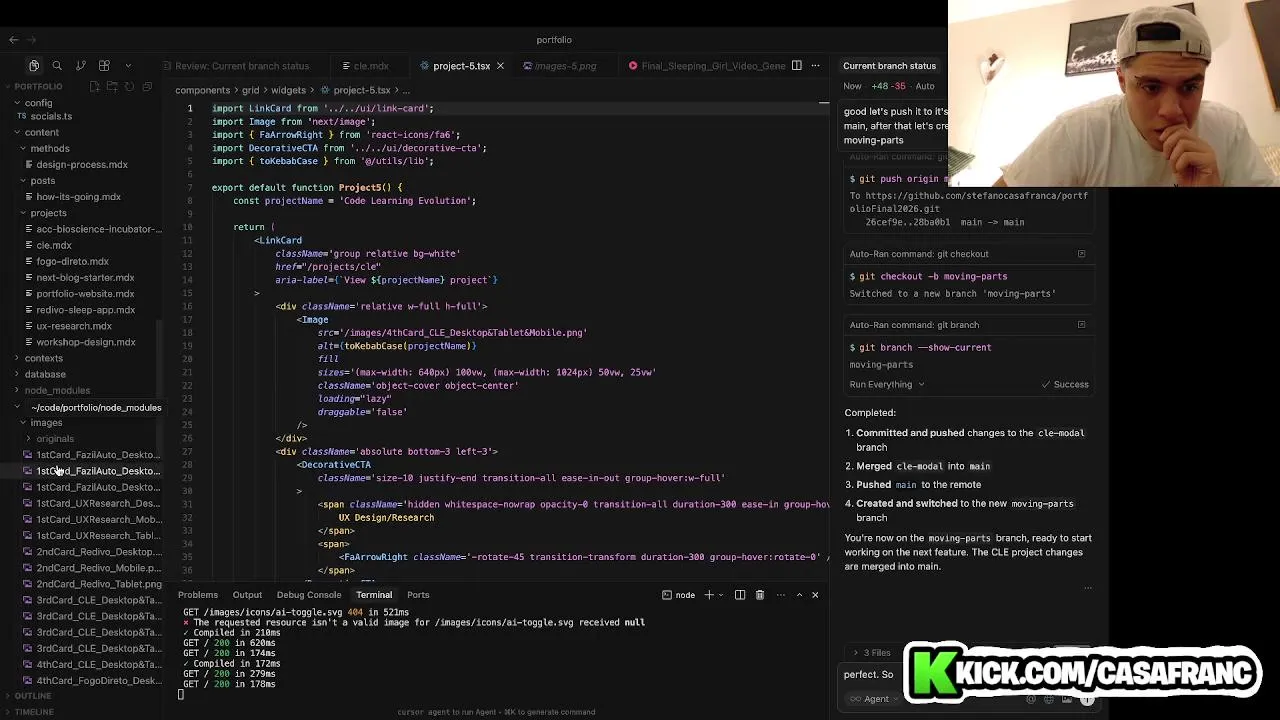Kill the terminal with trash icon
The width and height of the screenshot is (1280, 720).
click(760, 595)
